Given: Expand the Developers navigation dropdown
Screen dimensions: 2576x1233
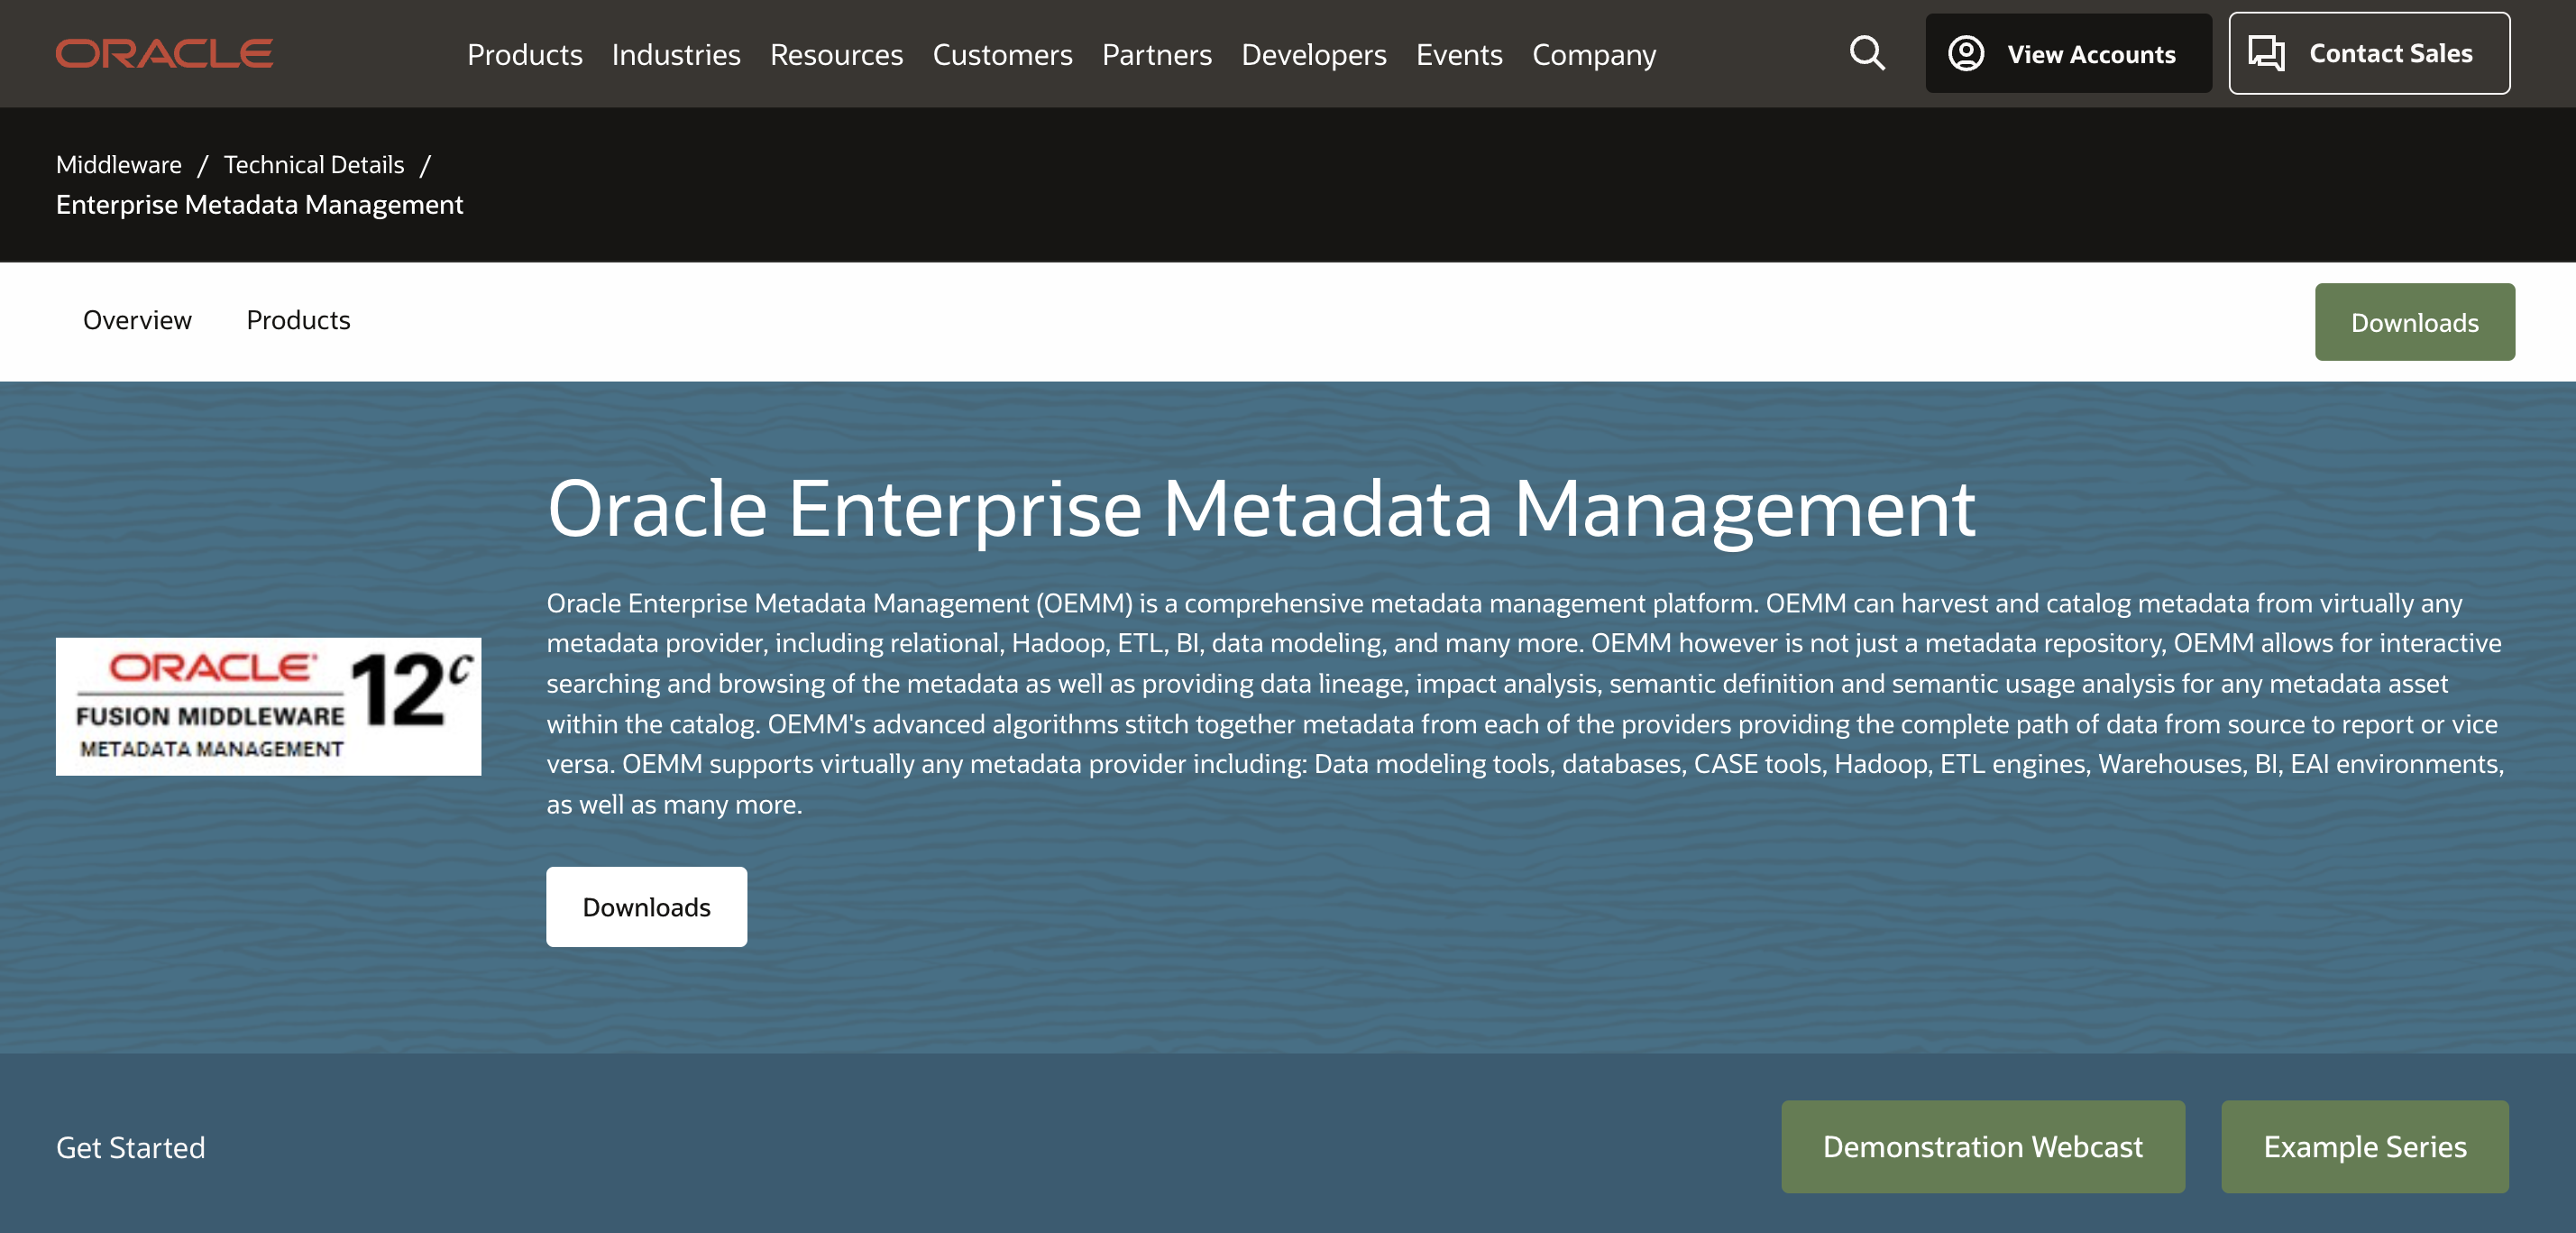Looking at the screenshot, I should point(1315,52).
